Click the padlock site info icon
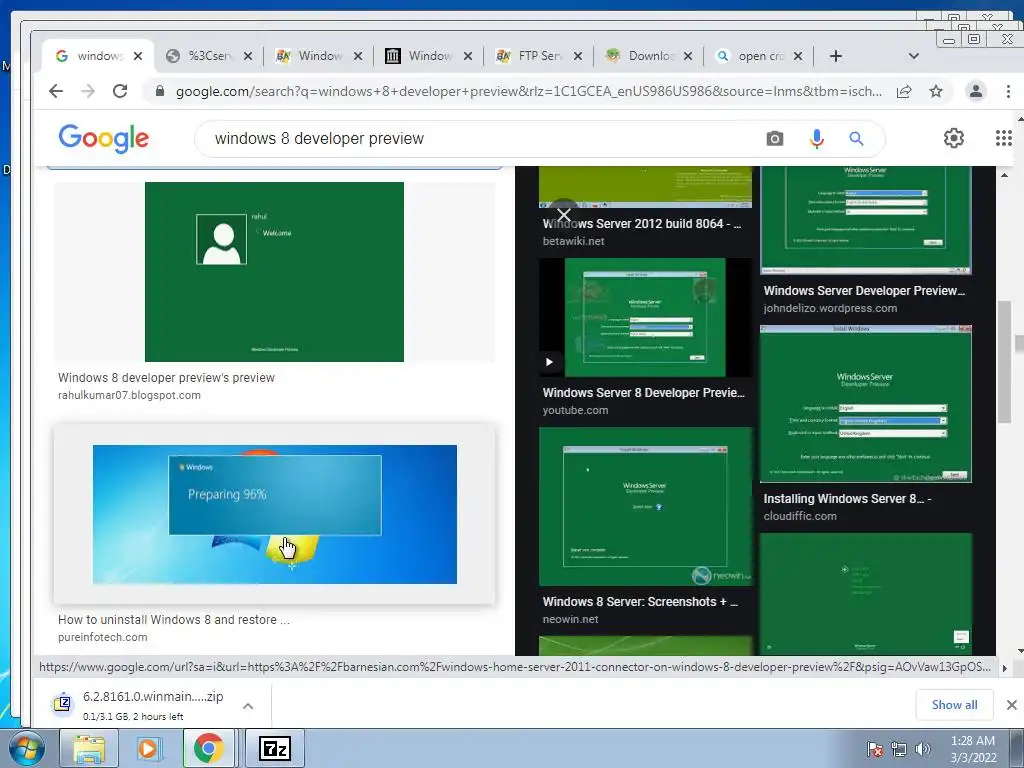The image size is (1024, 768). click(159, 91)
